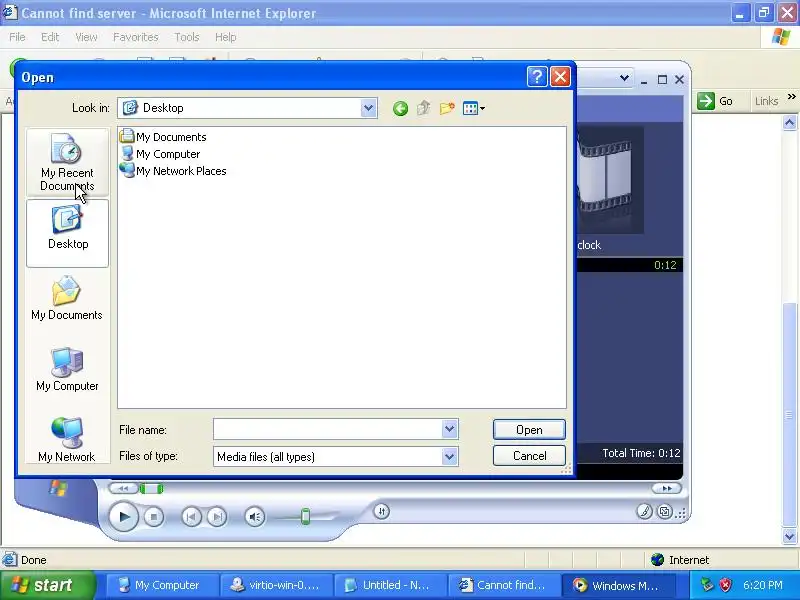800x600 pixels.
Task: Play the media in Windows Media Player
Action: pos(123,516)
